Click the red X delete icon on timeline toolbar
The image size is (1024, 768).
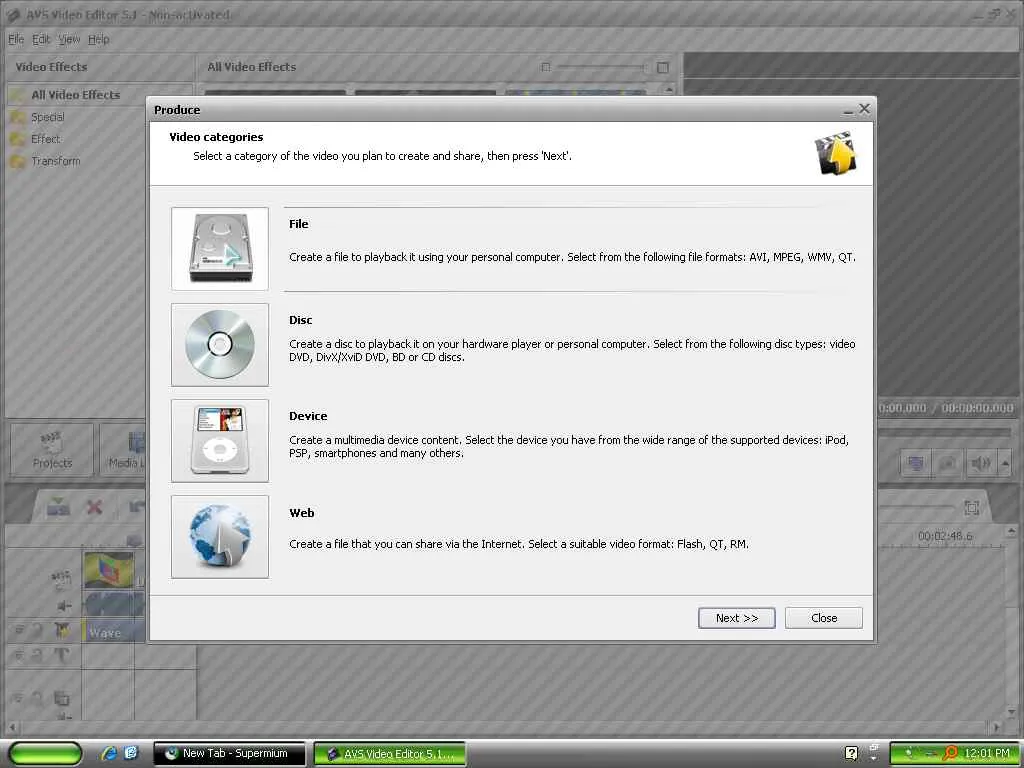[95, 507]
